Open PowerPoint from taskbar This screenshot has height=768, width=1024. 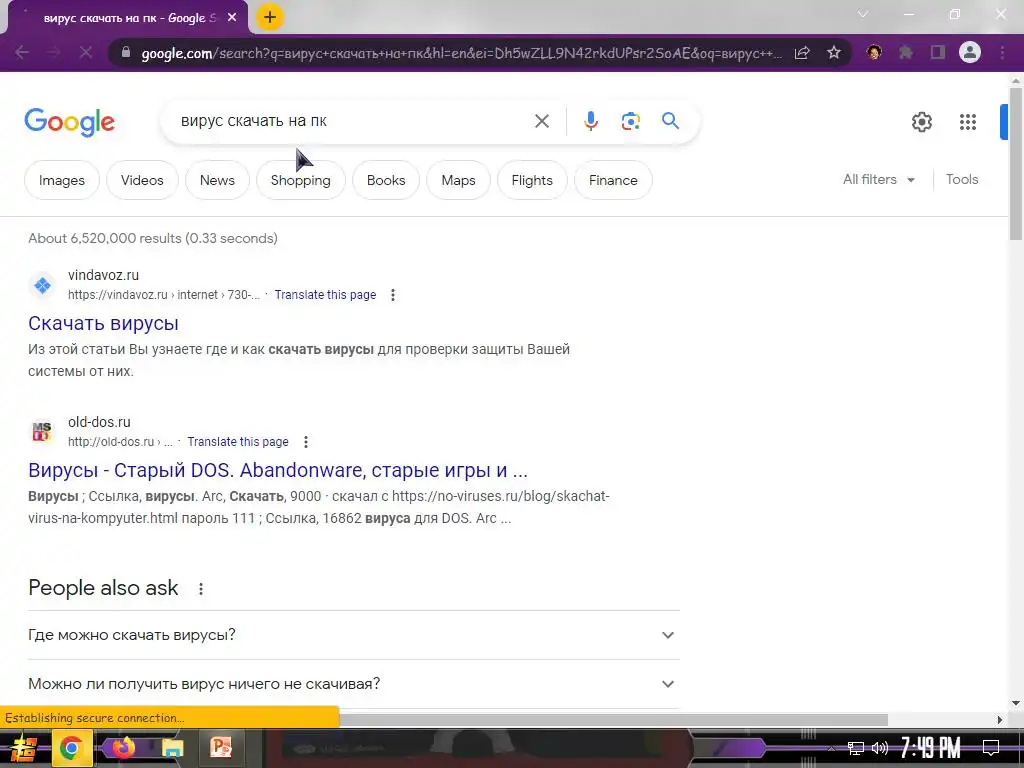[221, 748]
